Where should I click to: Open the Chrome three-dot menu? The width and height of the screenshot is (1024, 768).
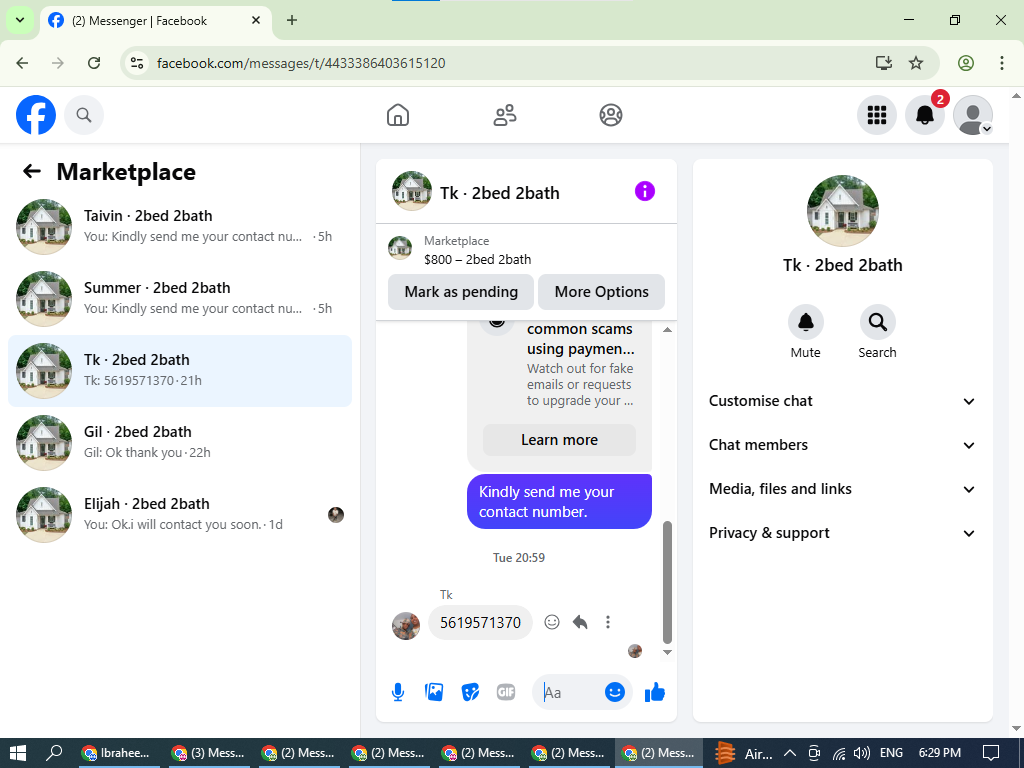[x=1002, y=63]
